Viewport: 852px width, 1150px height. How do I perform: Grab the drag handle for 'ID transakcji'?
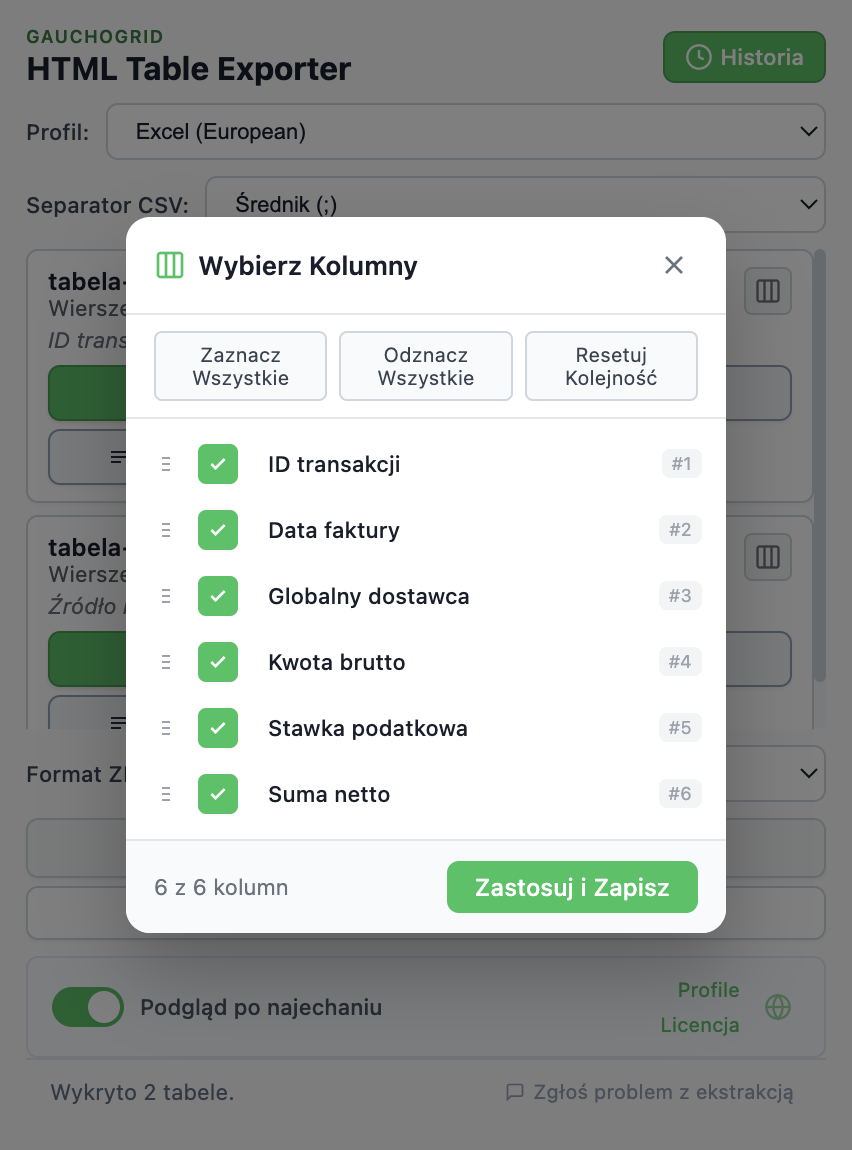(x=166, y=463)
